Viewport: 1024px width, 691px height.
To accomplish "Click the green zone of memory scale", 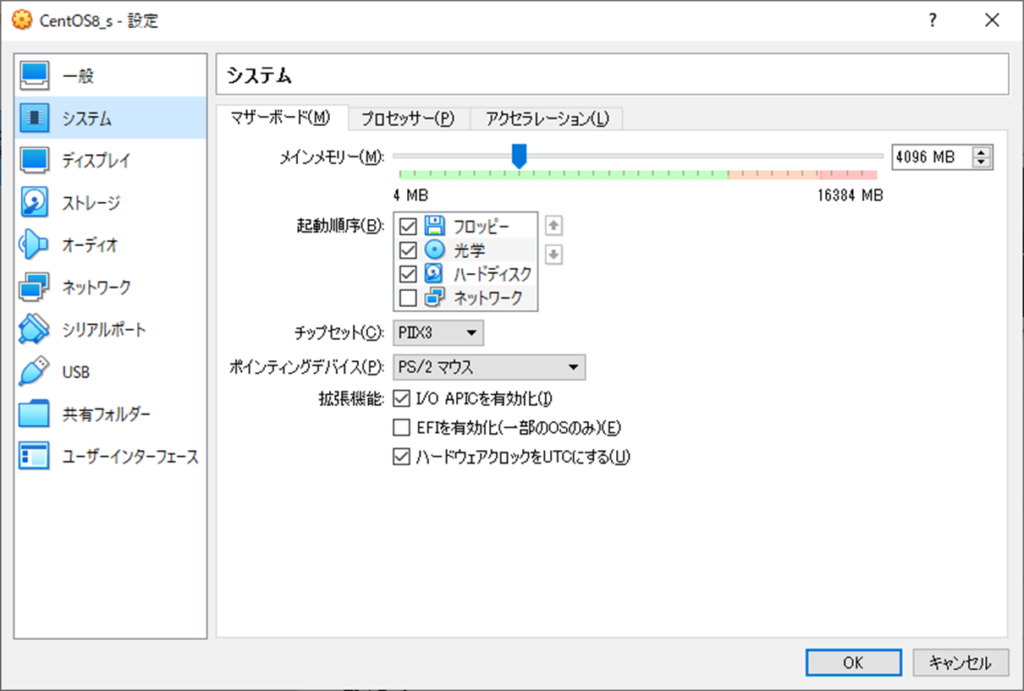I will click(x=563, y=174).
